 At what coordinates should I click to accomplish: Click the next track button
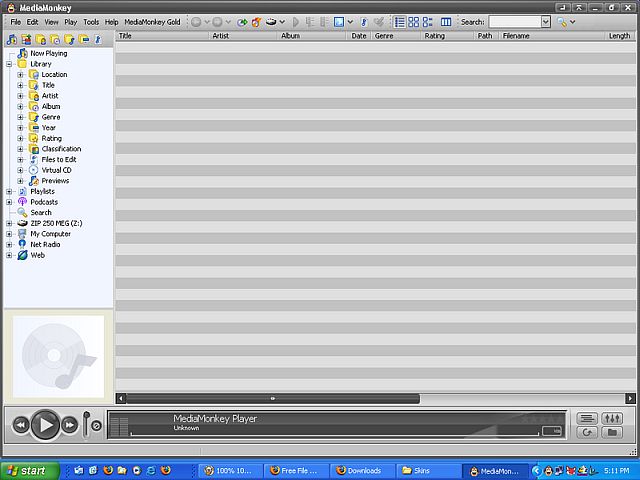[70, 425]
